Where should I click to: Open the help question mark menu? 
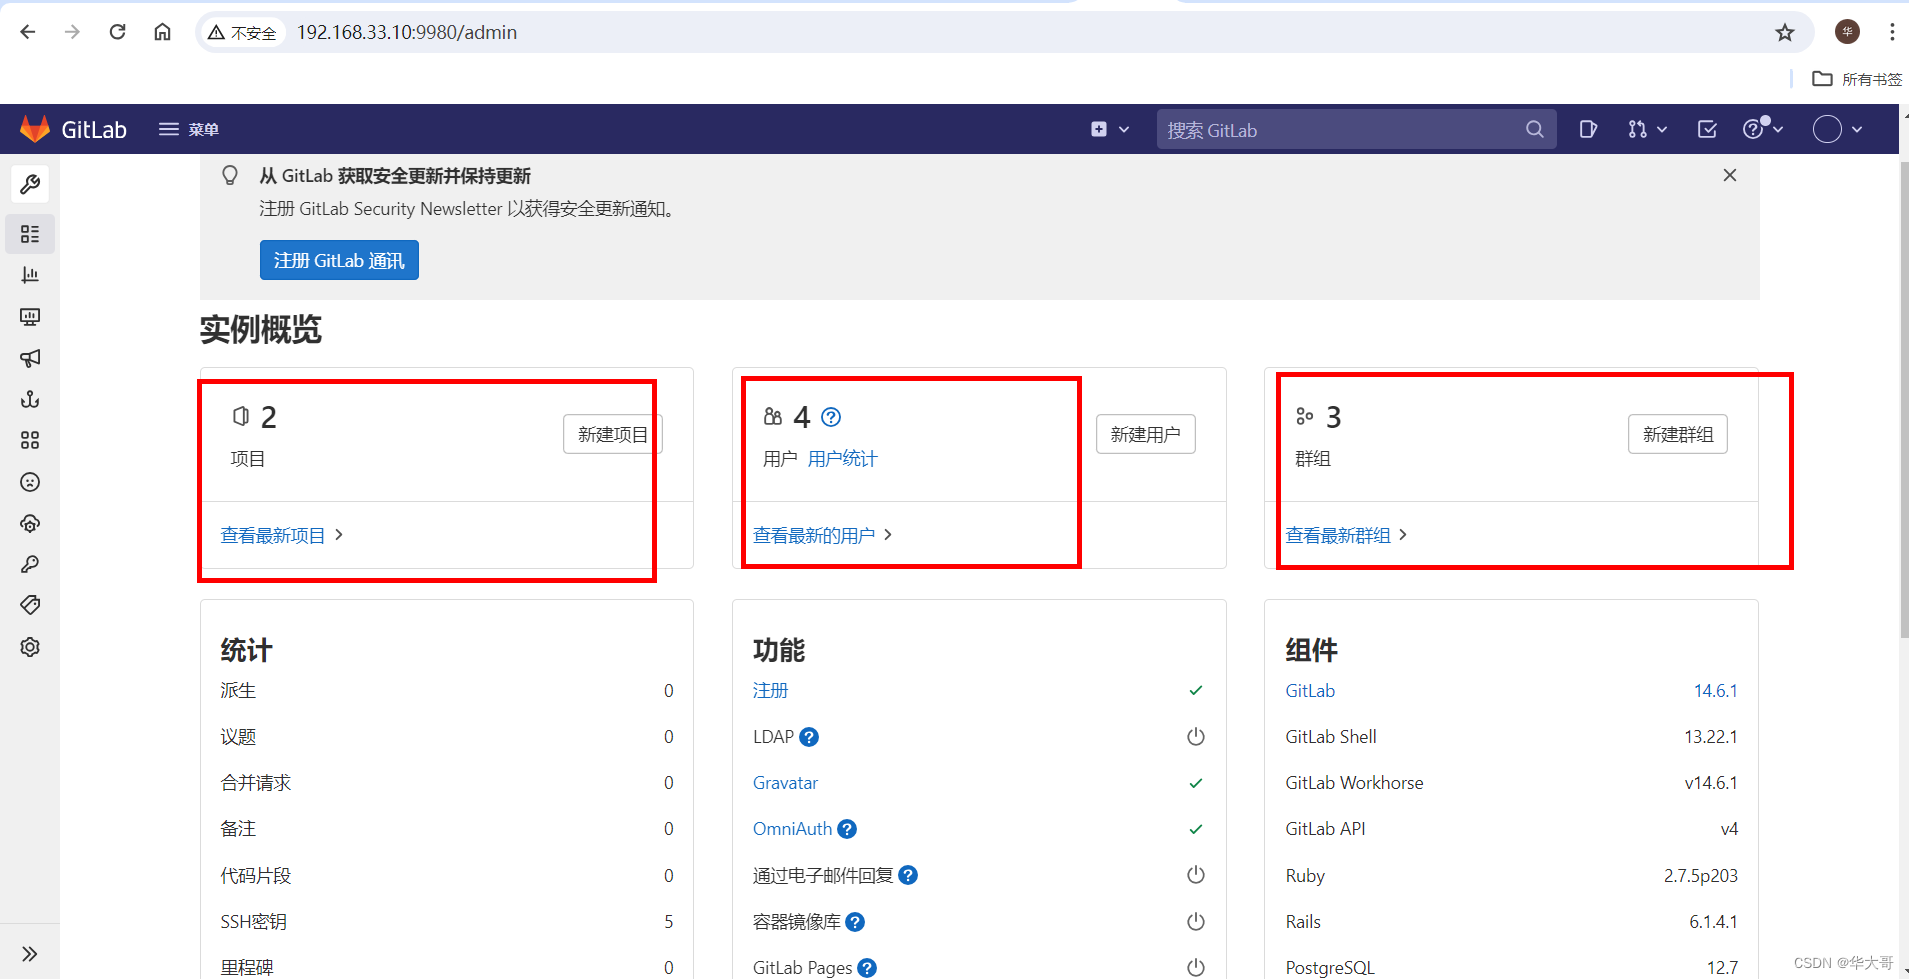tap(1763, 129)
